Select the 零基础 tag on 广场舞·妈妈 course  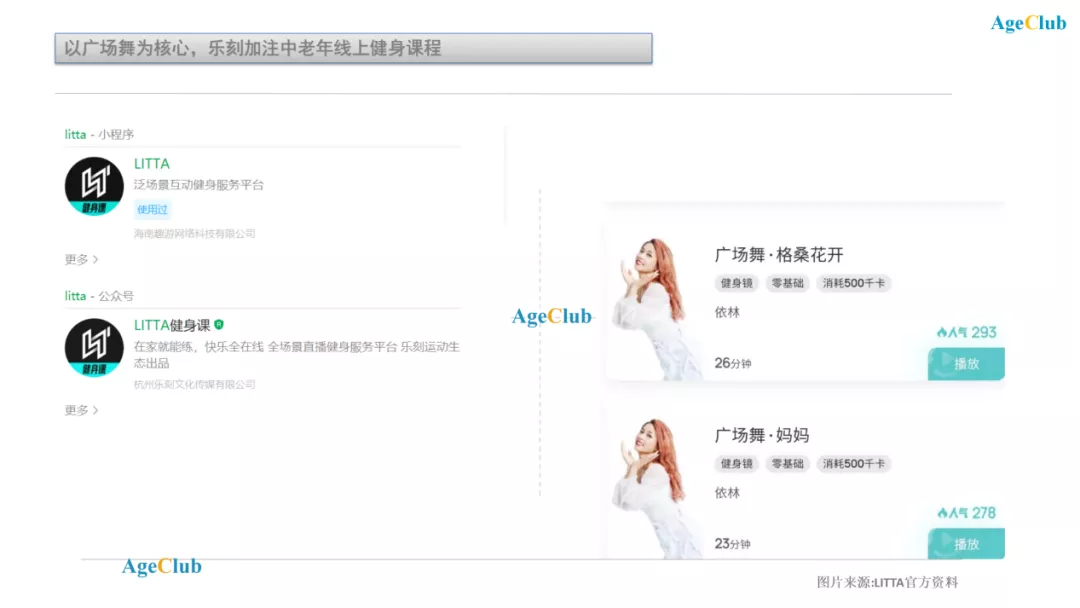(787, 464)
